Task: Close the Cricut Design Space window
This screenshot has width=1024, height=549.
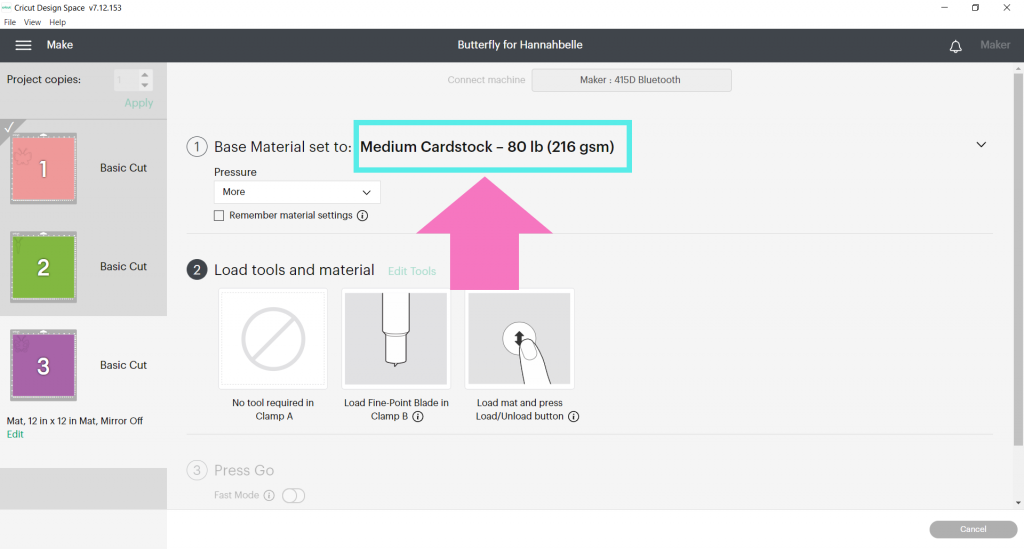Action: pos(1006,8)
